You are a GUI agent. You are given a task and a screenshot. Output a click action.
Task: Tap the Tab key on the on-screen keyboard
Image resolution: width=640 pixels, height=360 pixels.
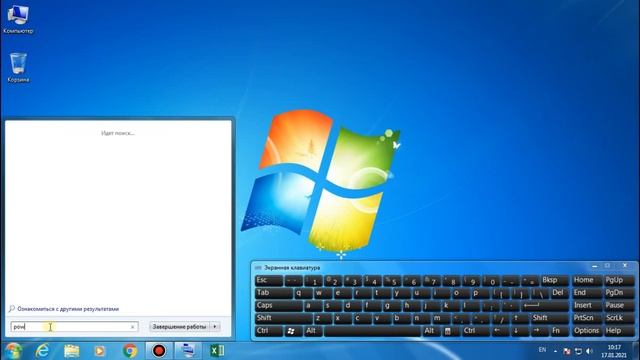[x=273, y=293]
